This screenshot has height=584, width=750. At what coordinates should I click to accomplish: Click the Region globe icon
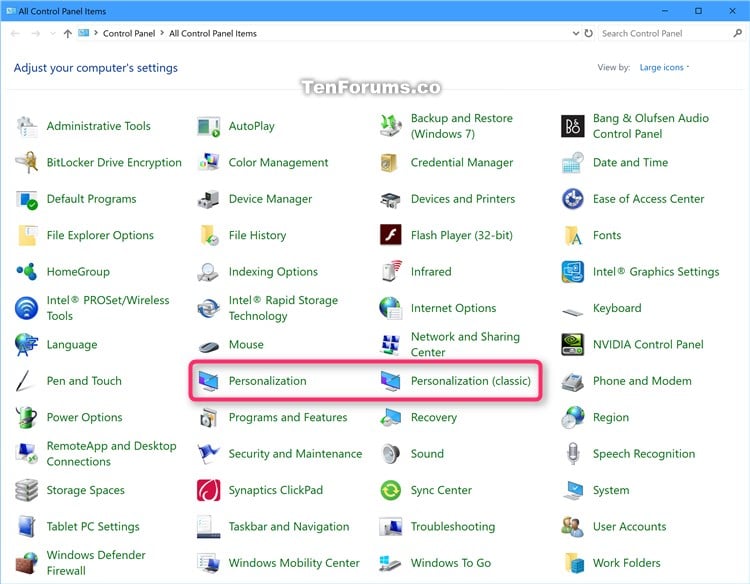point(573,418)
